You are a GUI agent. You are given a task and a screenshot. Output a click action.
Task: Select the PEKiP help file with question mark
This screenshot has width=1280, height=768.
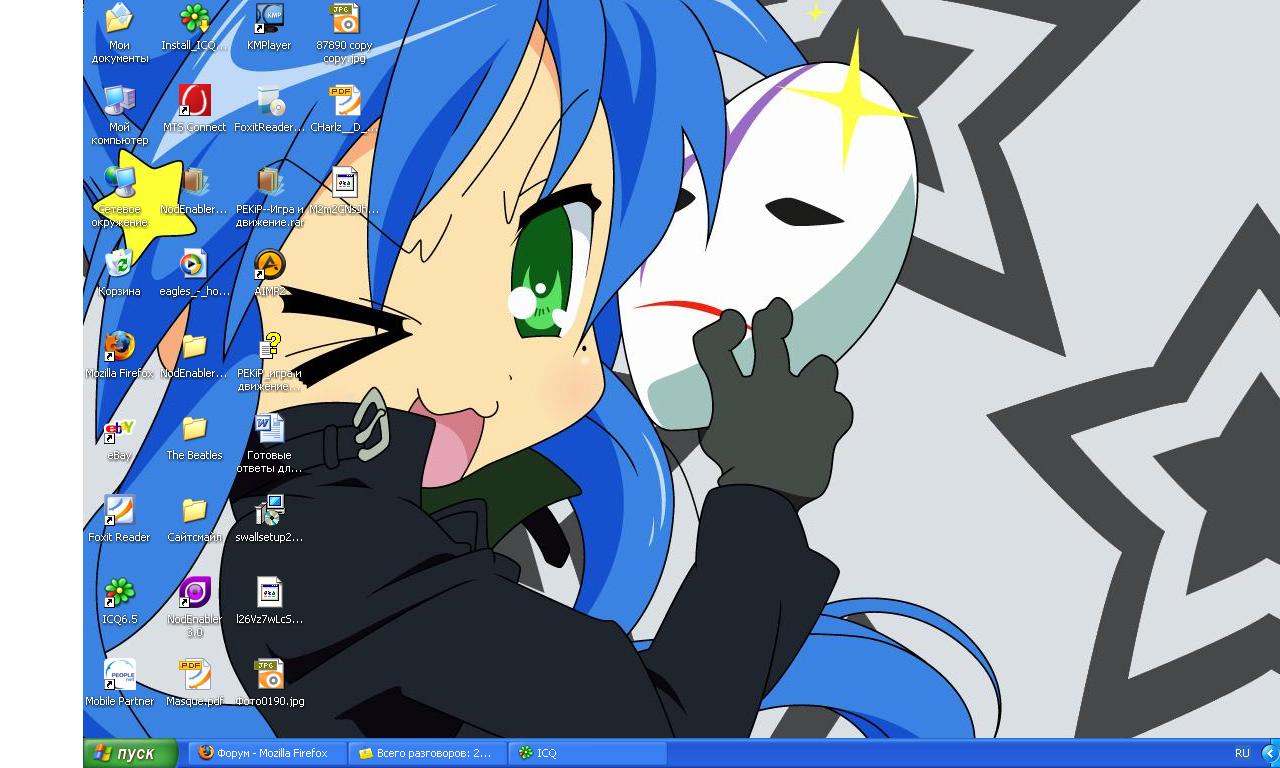(x=269, y=346)
